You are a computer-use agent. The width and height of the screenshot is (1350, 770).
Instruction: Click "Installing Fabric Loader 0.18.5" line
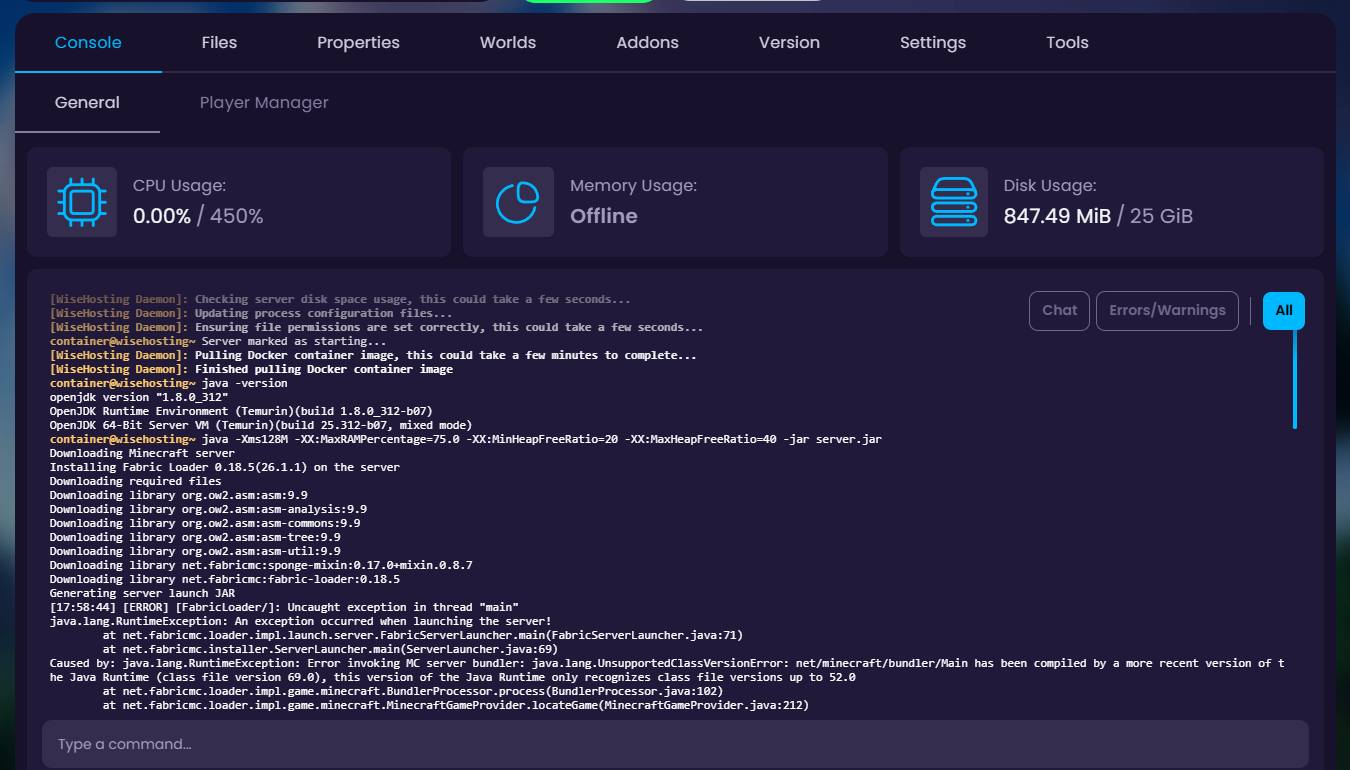[x=225, y=467]
